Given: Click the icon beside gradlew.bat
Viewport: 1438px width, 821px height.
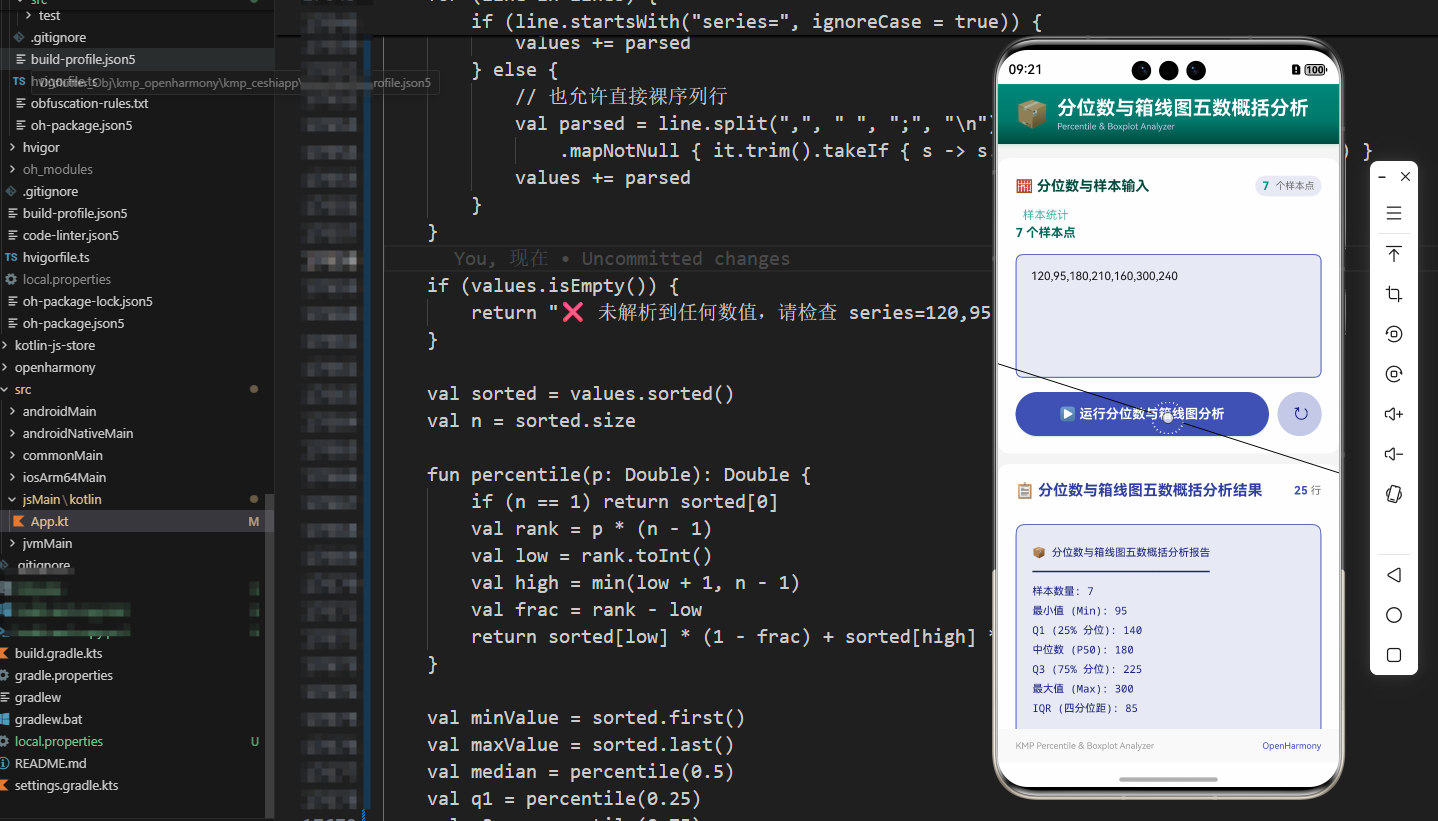Looking at the screenshot, I should coord(5,719).
